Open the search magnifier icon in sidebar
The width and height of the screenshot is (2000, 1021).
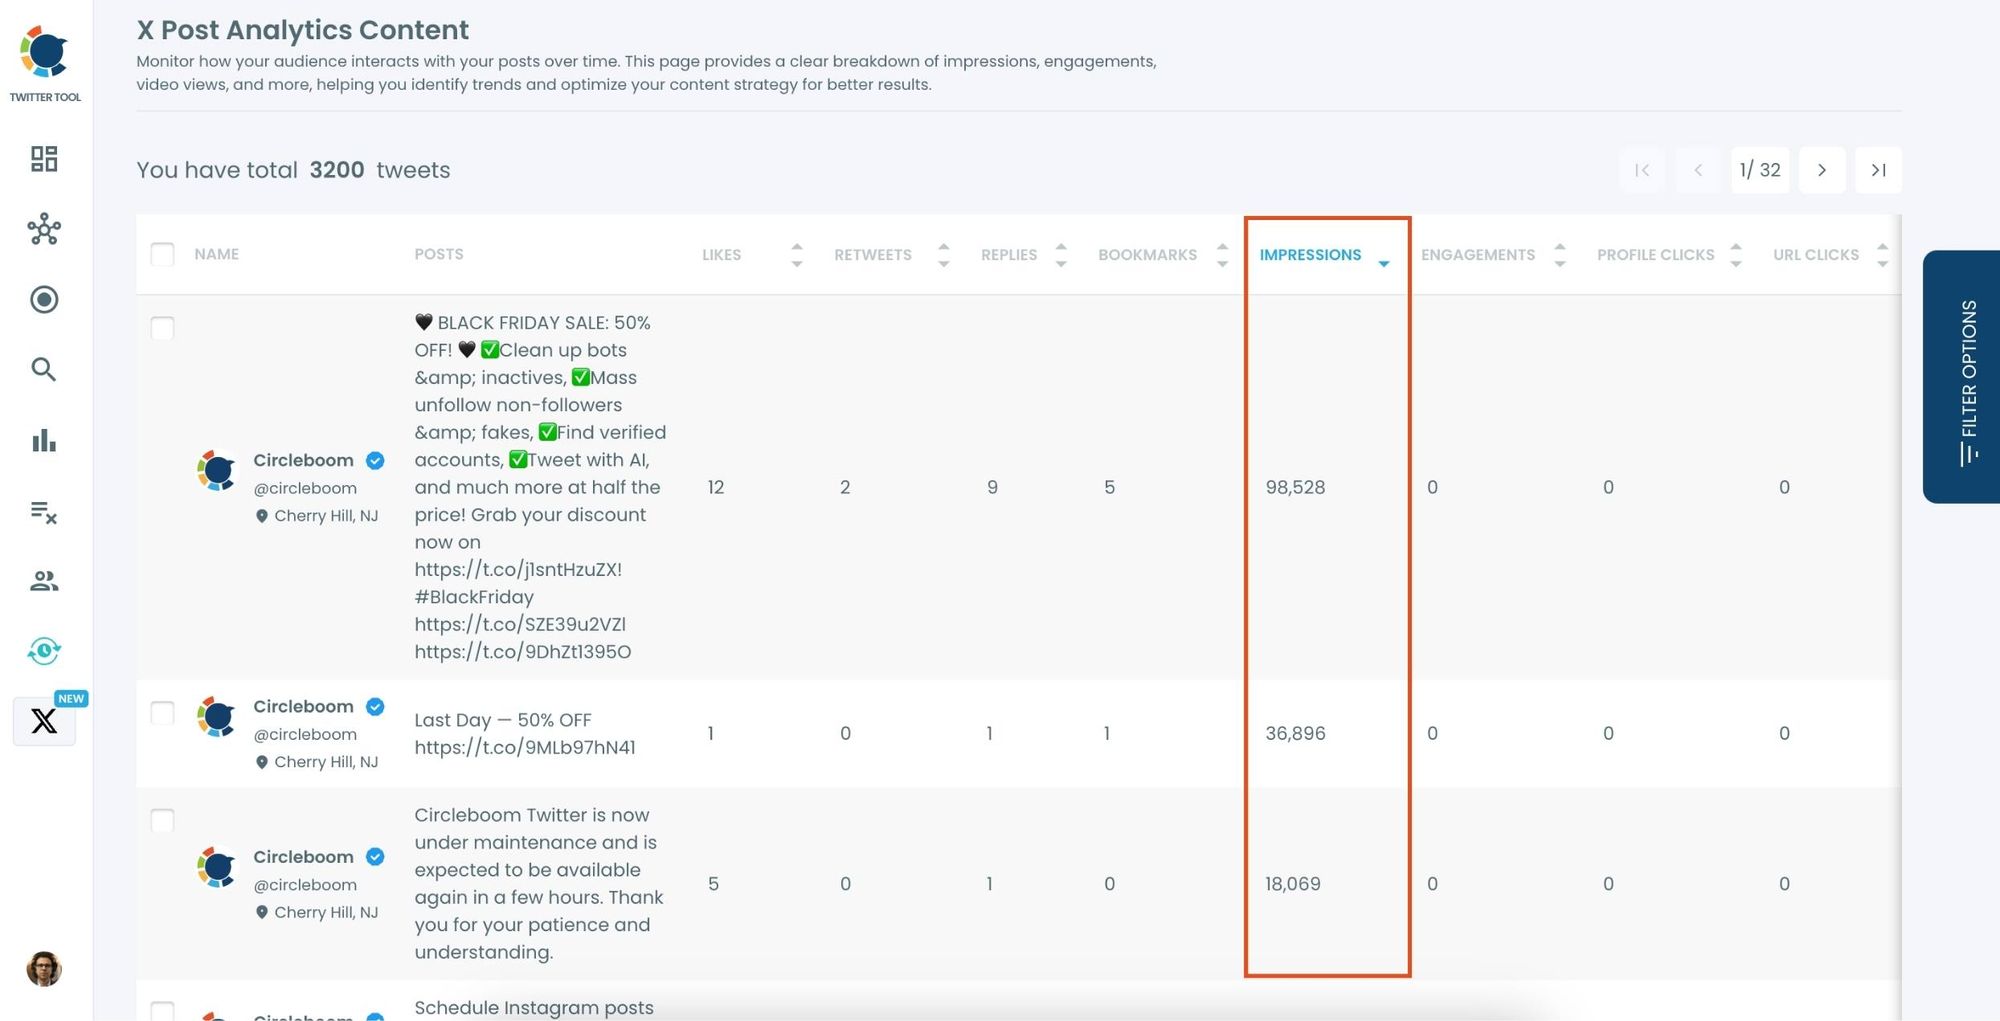tap(44, 370)
